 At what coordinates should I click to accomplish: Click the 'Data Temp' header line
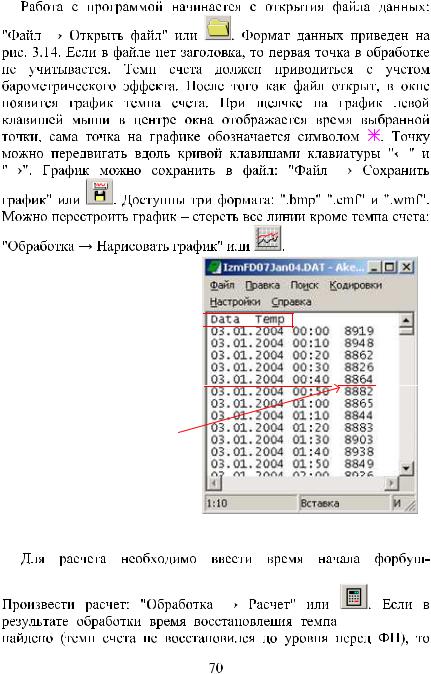[x=248, y=319]
